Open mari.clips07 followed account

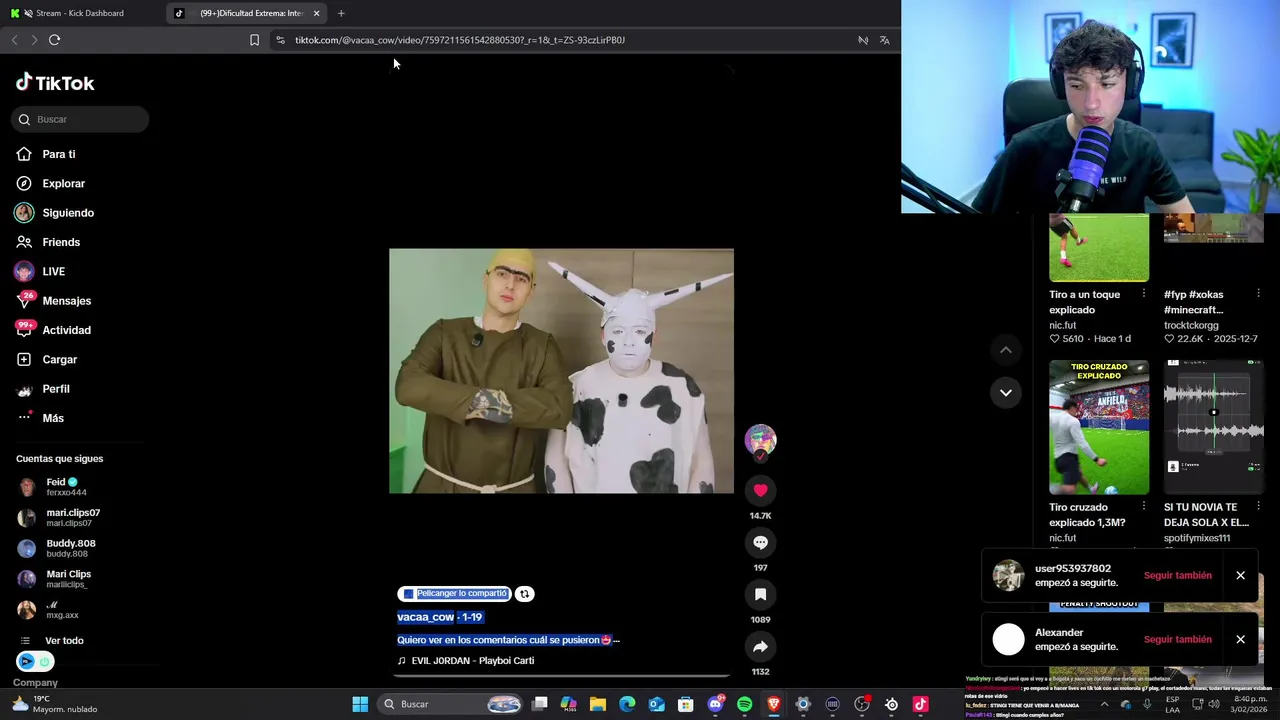tap(60, 518)
